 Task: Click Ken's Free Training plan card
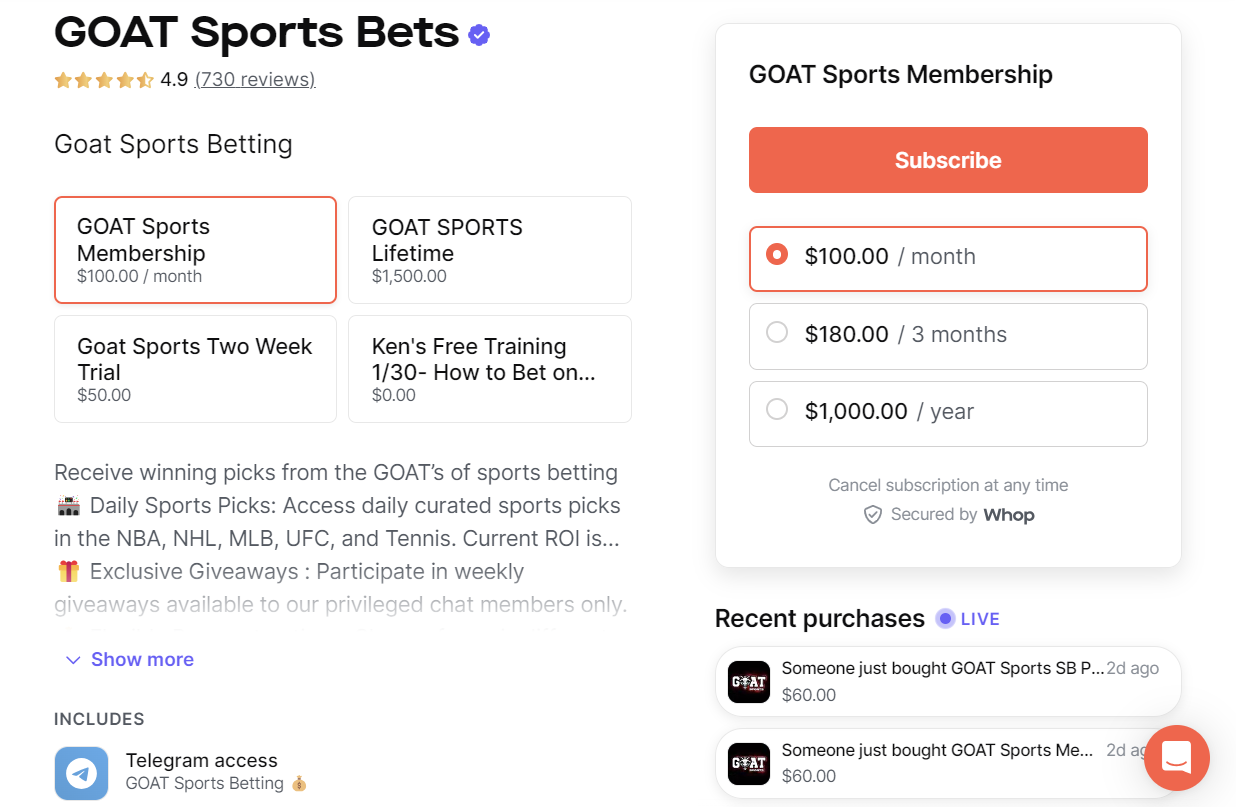(489, 368)
